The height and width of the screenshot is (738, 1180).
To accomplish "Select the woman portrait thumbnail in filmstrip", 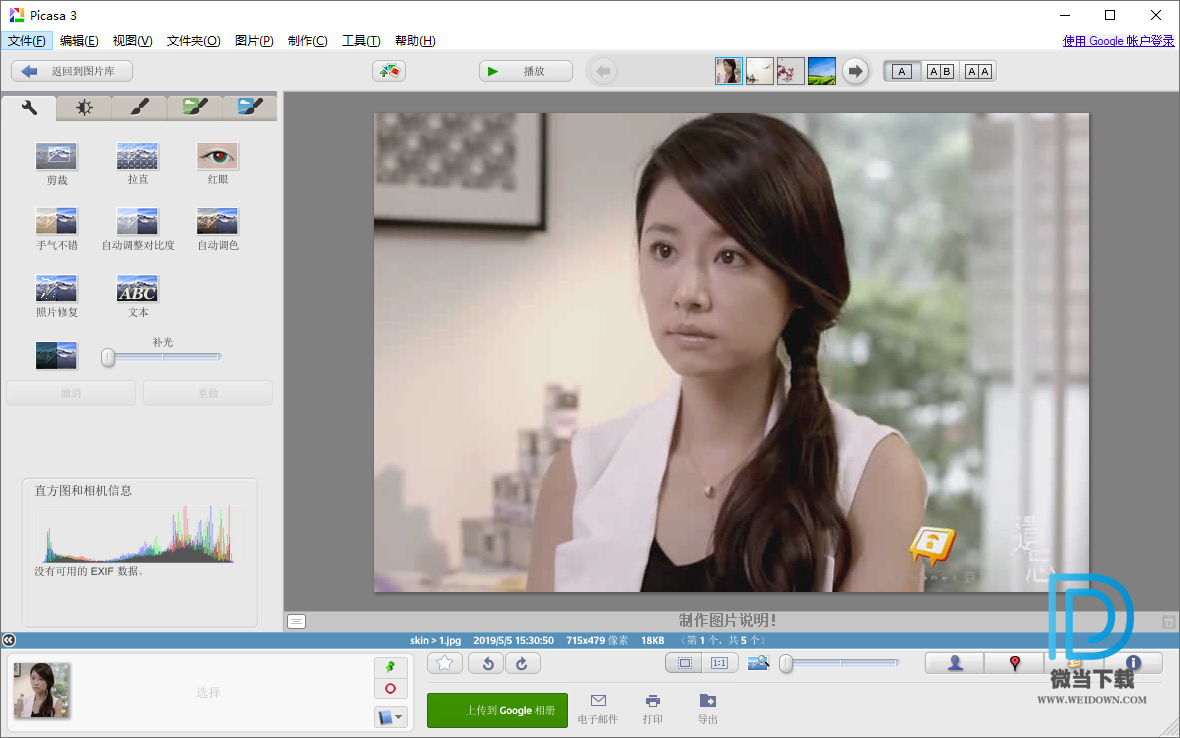I will [728, 71].
